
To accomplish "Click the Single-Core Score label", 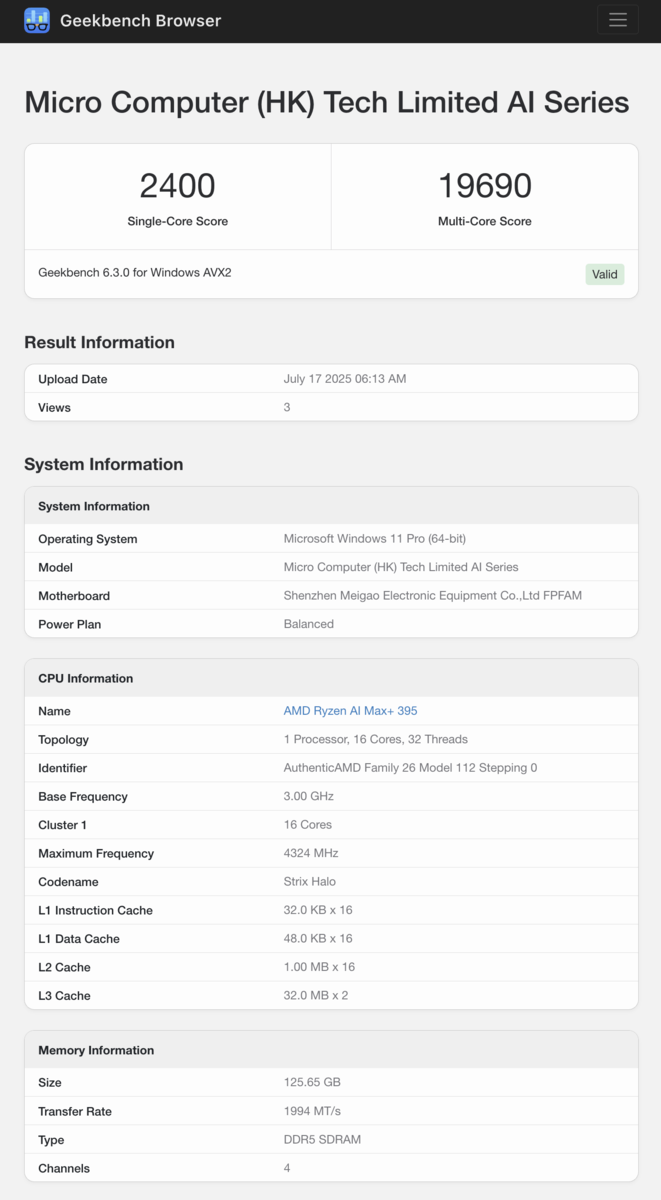I will point(177,221).
